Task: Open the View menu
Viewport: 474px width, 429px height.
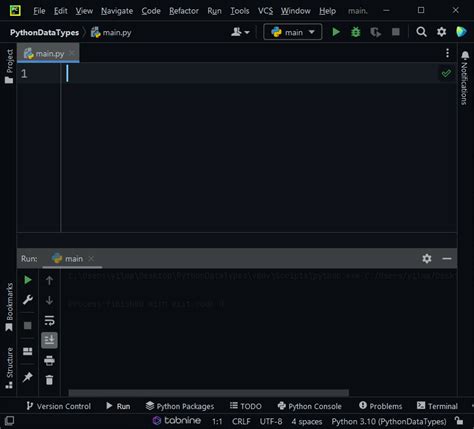Action: click(x=84, y=11)
